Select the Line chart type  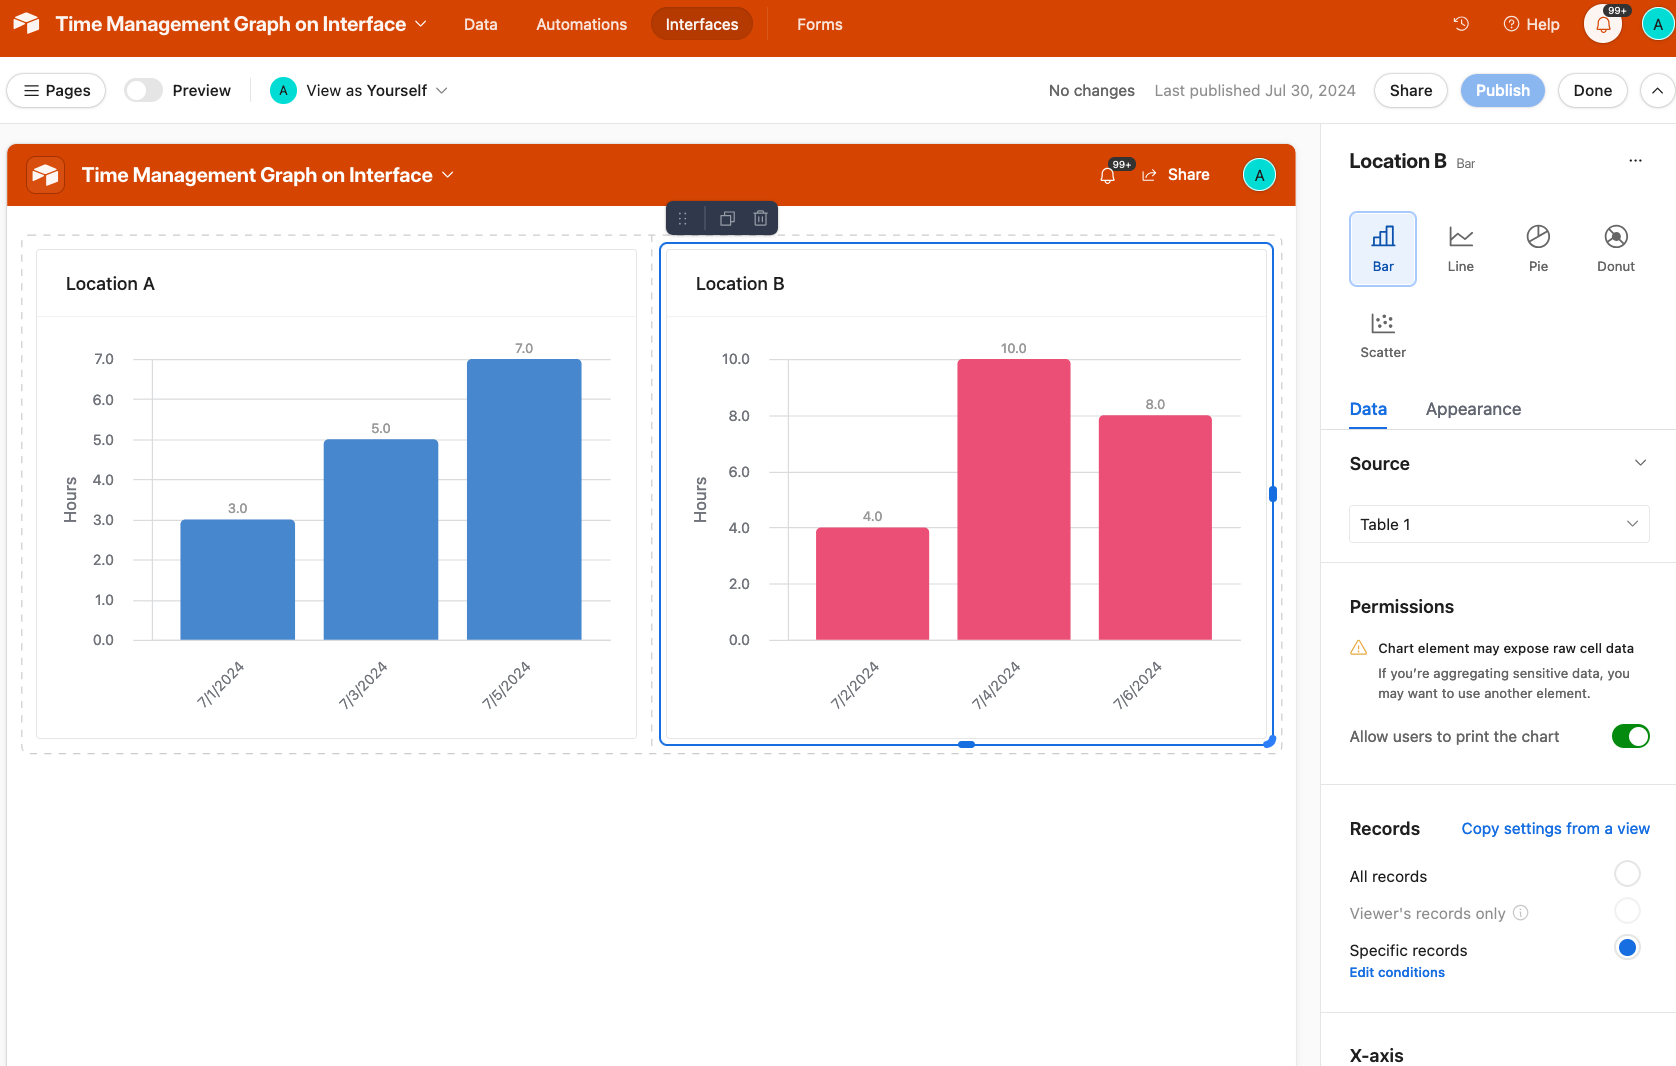[x=1461, y=249]
